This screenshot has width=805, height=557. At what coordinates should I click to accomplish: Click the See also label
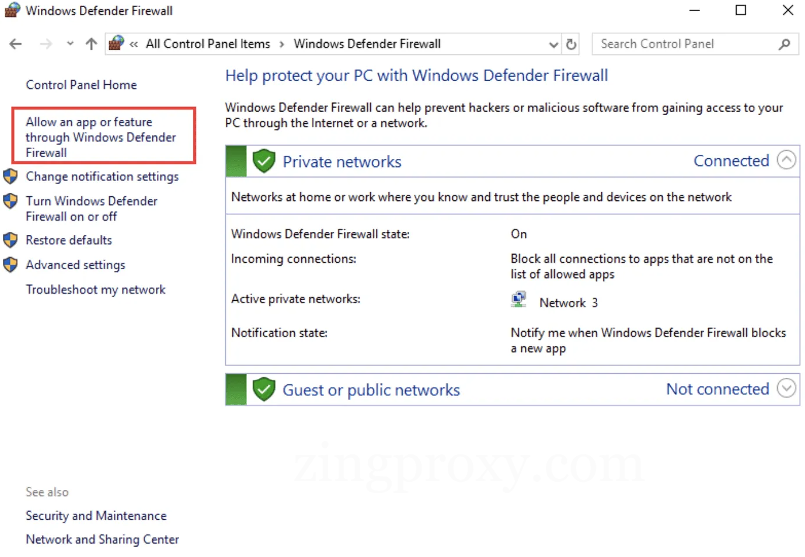[x=47, y=492]
